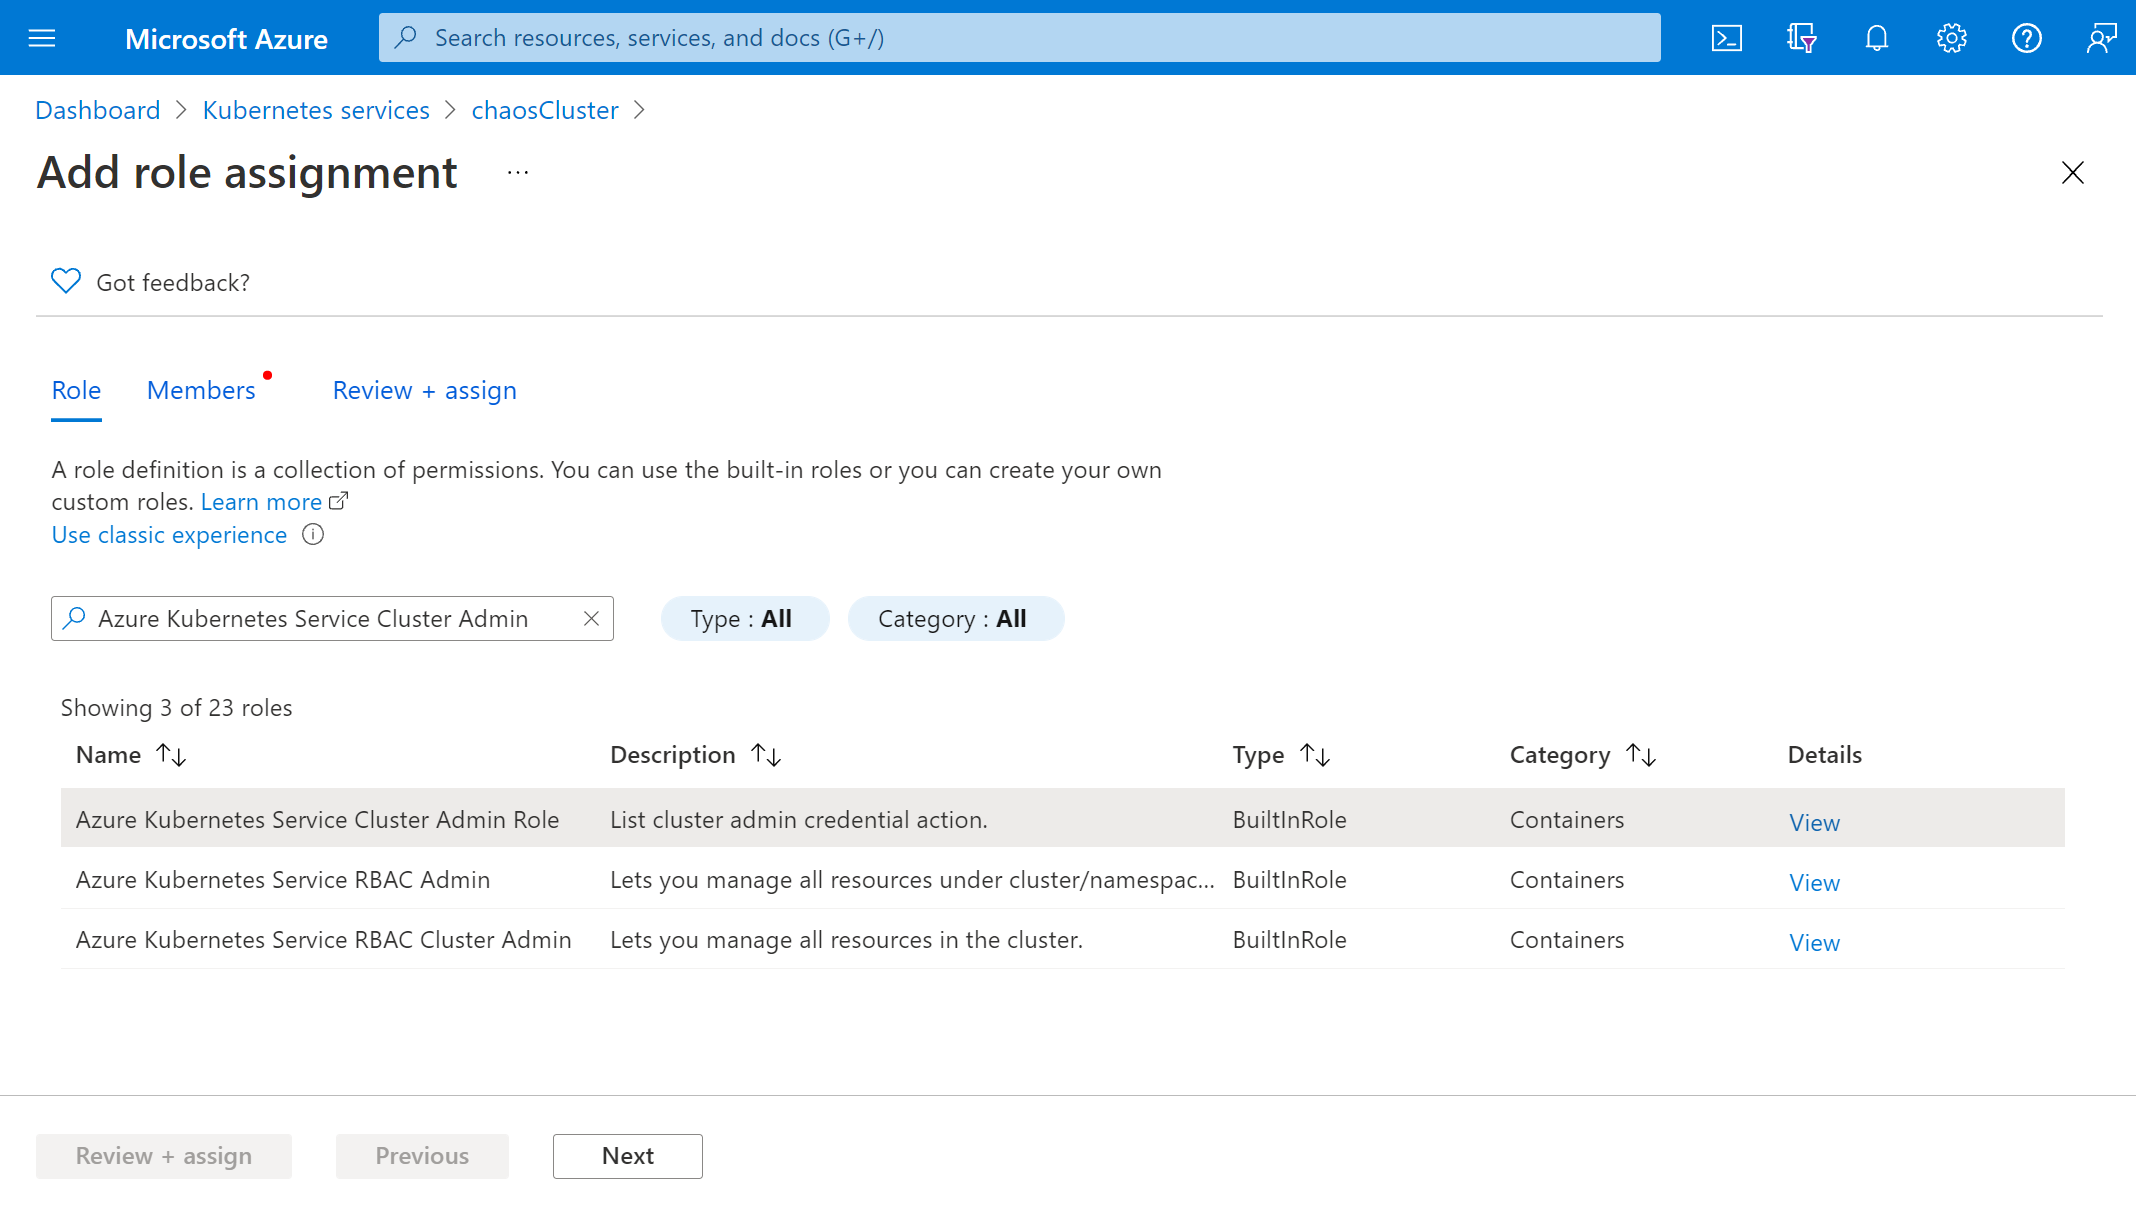Click the hamburger menu icon

pyautogui.click(x=41, y=38)
